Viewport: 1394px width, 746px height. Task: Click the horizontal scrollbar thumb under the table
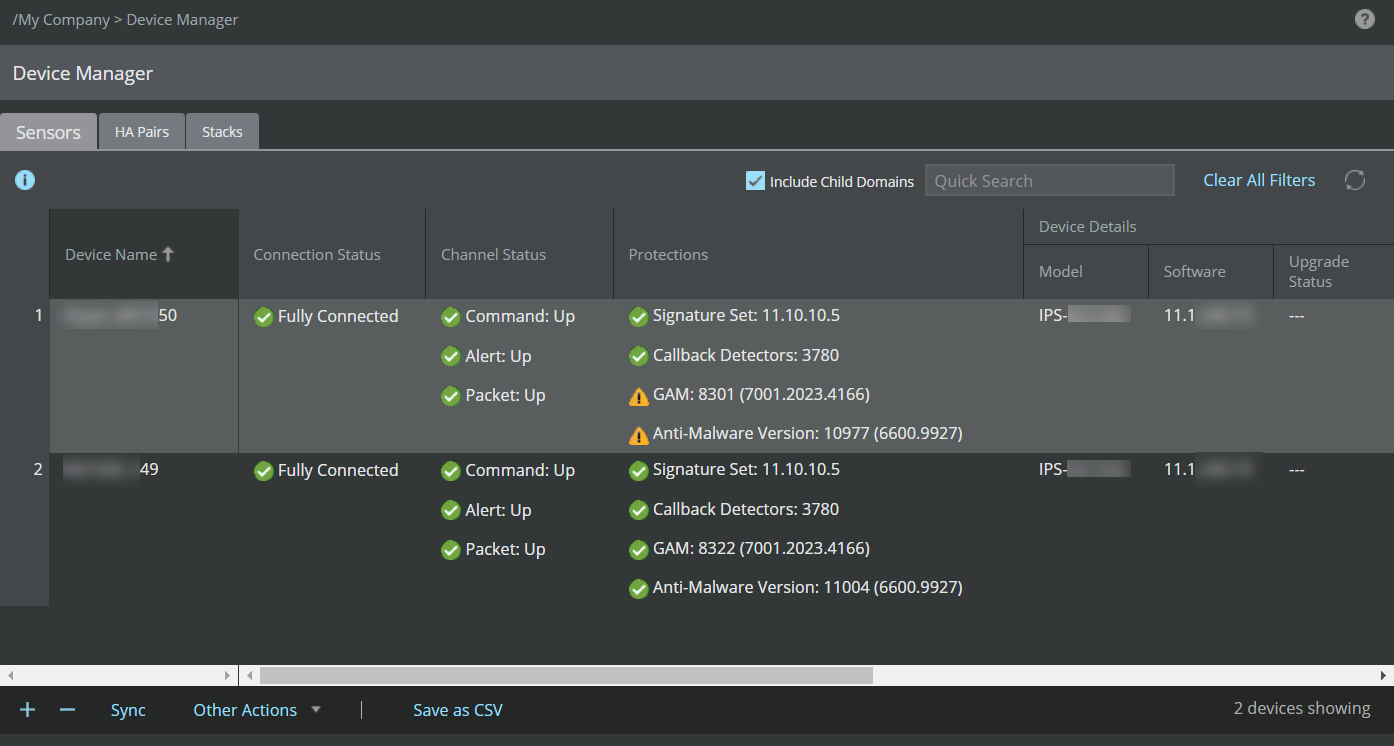pyautogui.click(x=566, y=675)
